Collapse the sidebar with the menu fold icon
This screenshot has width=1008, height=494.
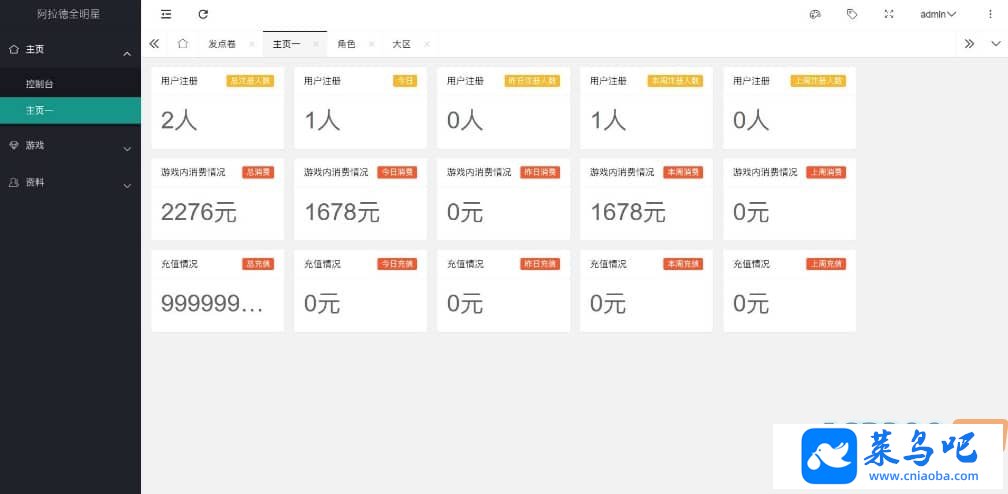(x=166, y=14)
